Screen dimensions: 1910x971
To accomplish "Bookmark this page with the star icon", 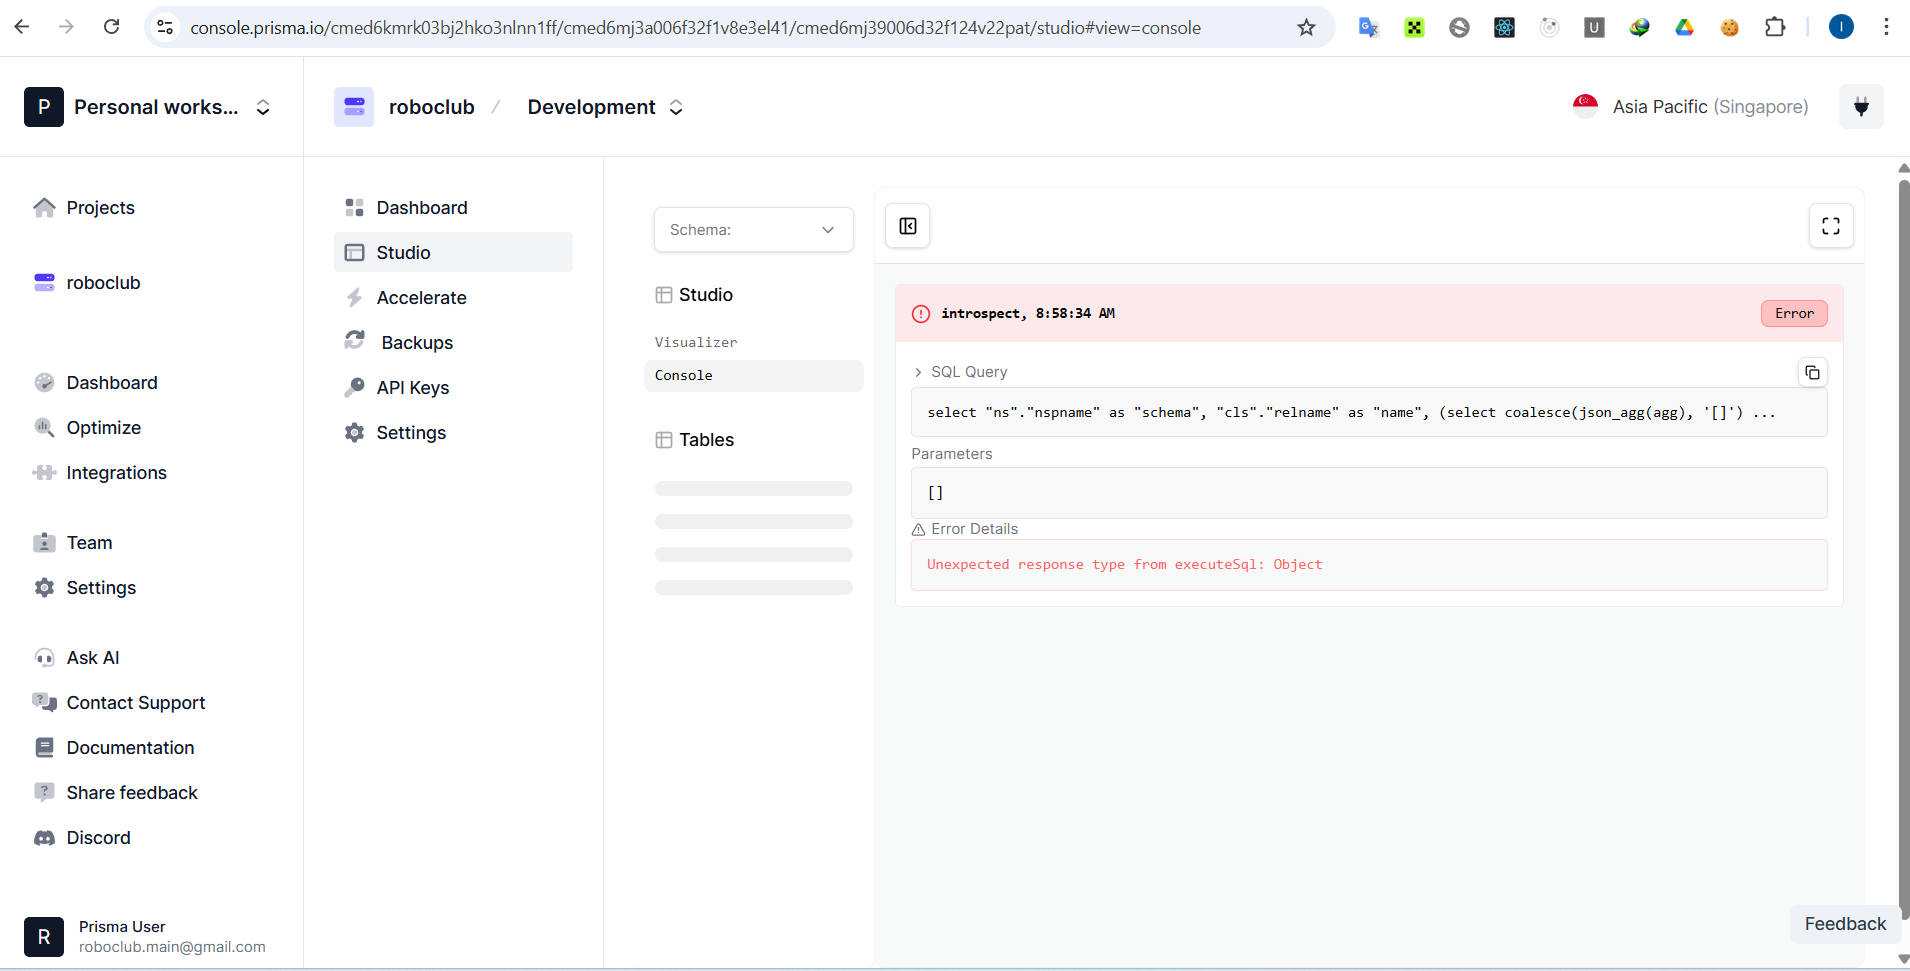I will click(x=1306, y=27).
